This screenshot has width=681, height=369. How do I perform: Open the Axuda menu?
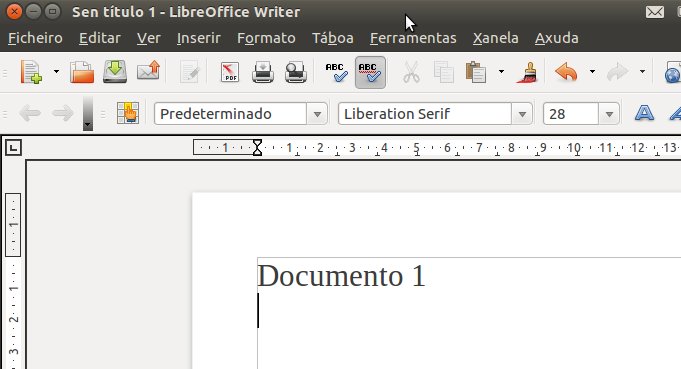556,38
